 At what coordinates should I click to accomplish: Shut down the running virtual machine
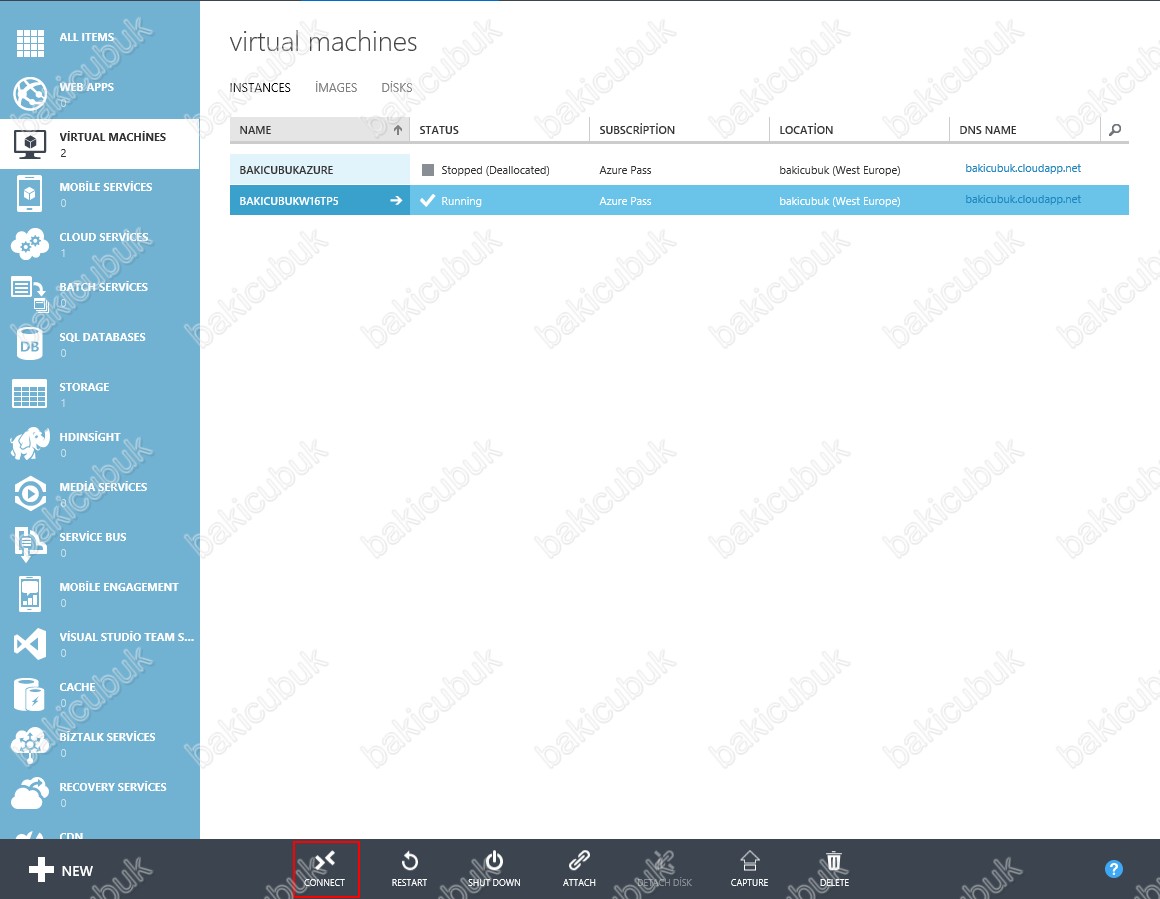pyautogui.click(x=494, y=868)
